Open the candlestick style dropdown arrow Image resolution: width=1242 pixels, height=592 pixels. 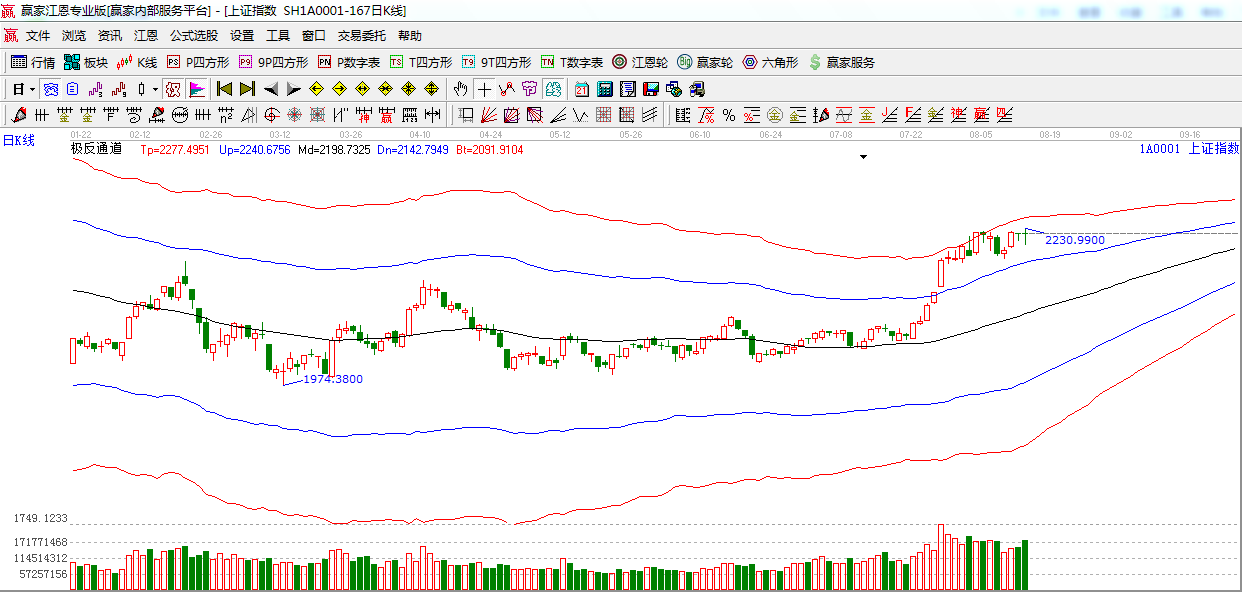[155, 89]
